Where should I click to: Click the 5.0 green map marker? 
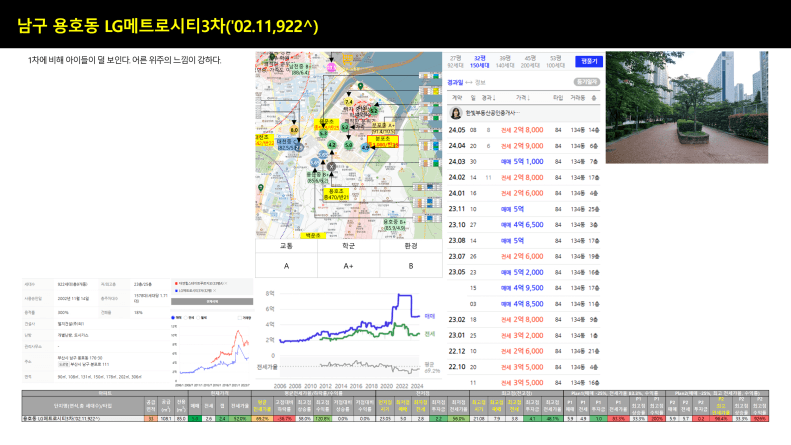click(x=349, y=145)
